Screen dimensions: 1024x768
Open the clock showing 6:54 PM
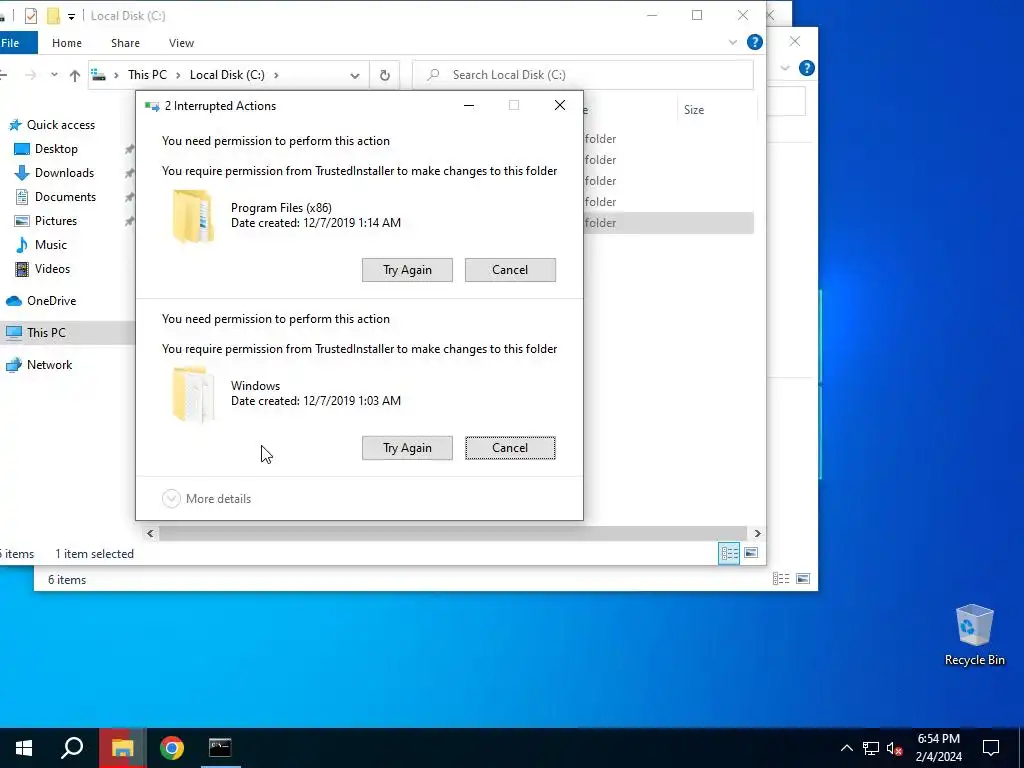[x=938, y=748]
